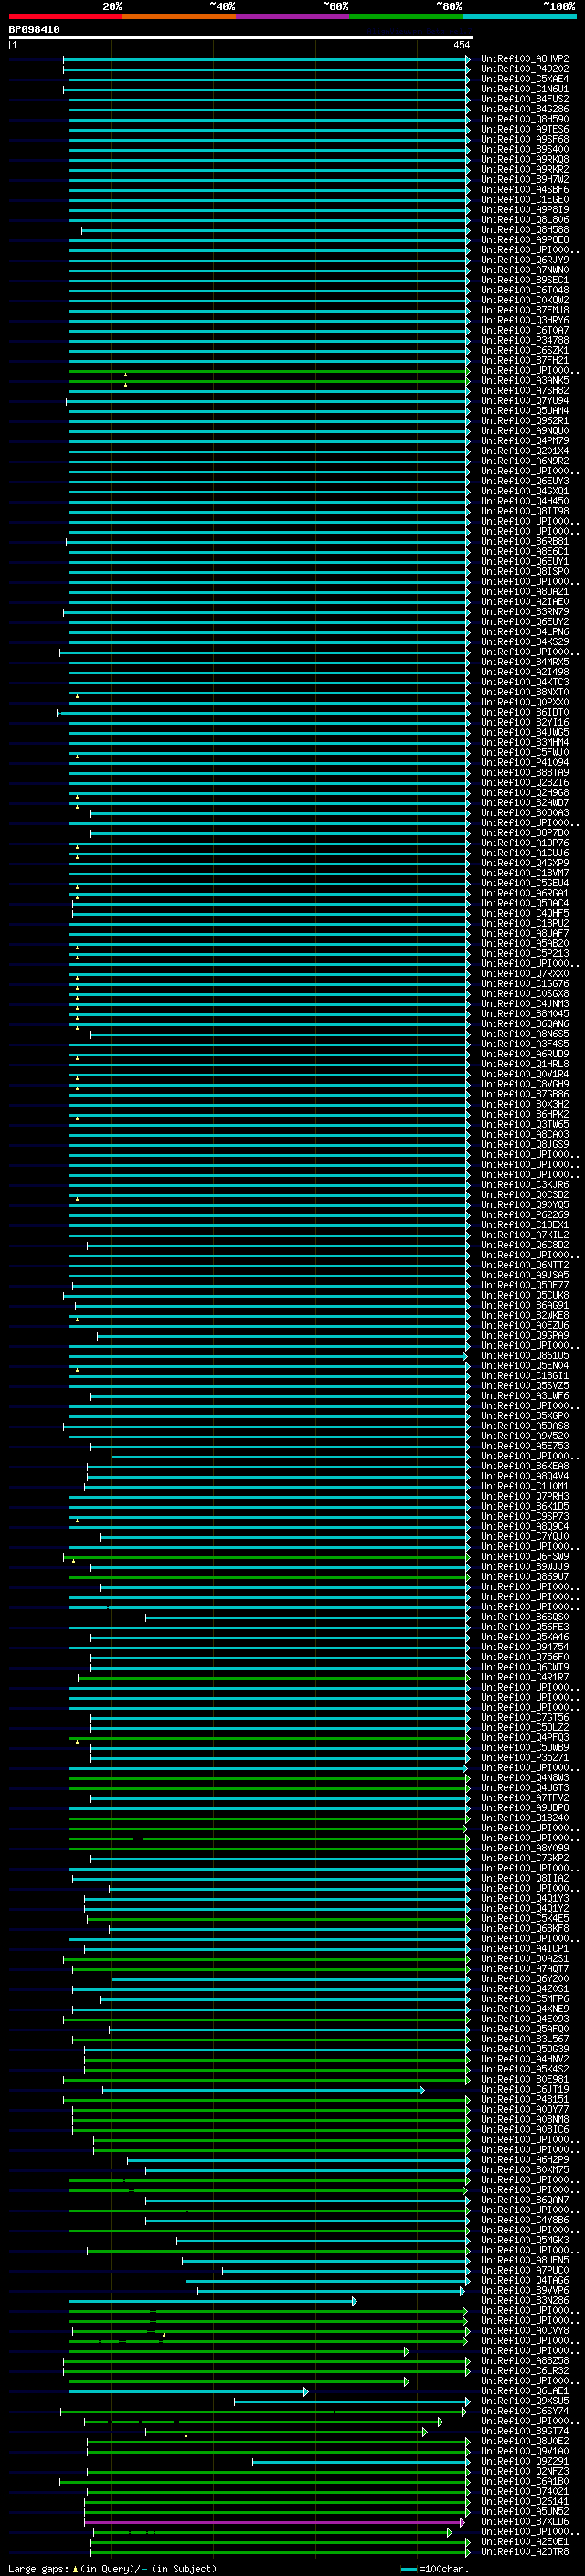Choose hit UniRef100_Q4H450
This screenshot has width=585, height=2576.
[524, 501]
